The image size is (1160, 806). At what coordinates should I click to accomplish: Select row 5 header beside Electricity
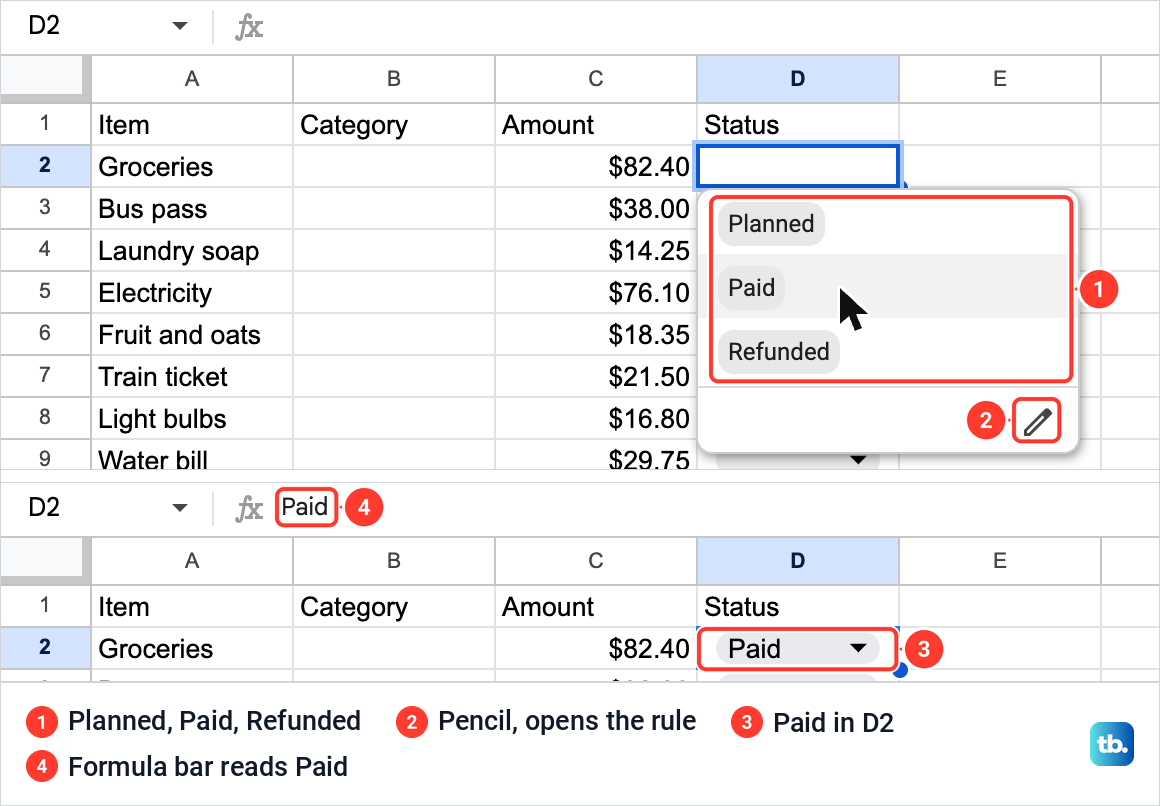point(44,292)
